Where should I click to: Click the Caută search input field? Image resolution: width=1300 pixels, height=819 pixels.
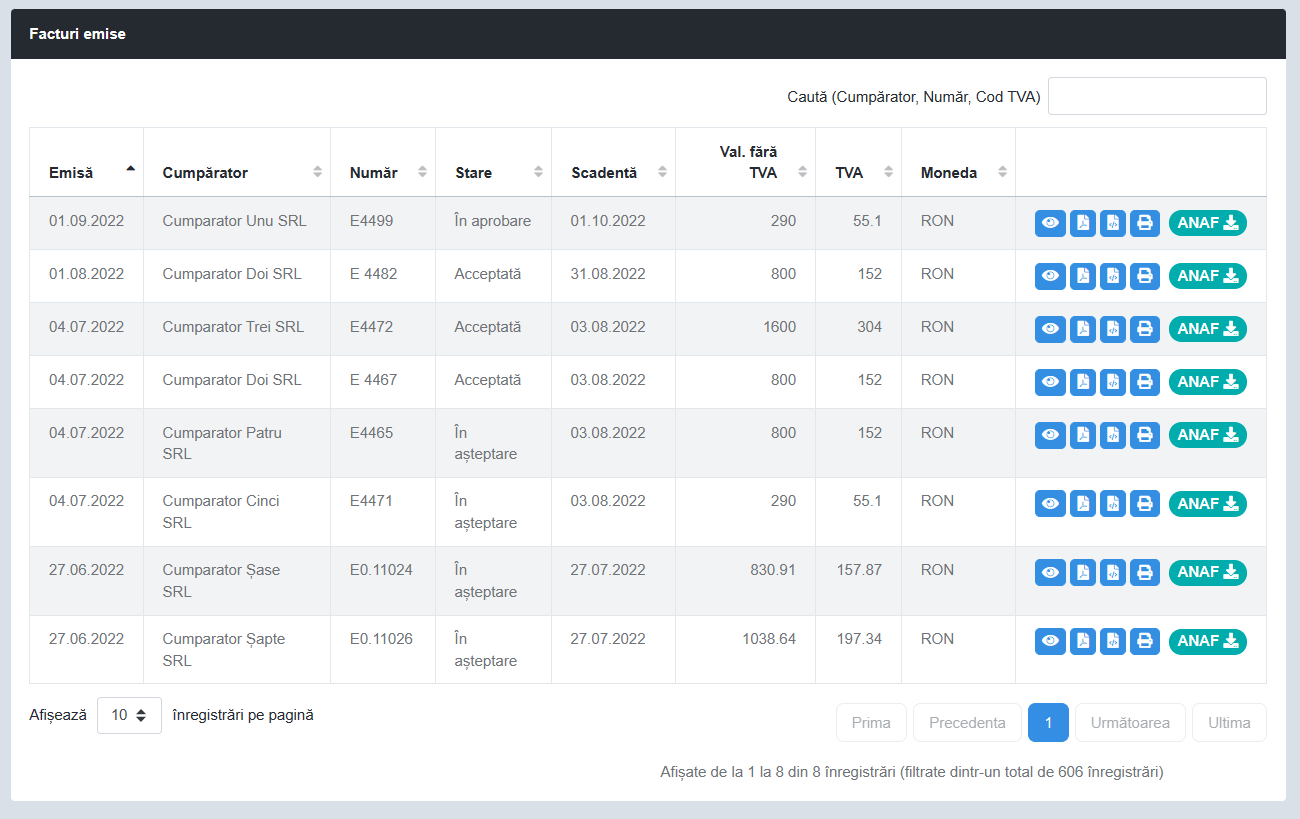[1157, 96]
